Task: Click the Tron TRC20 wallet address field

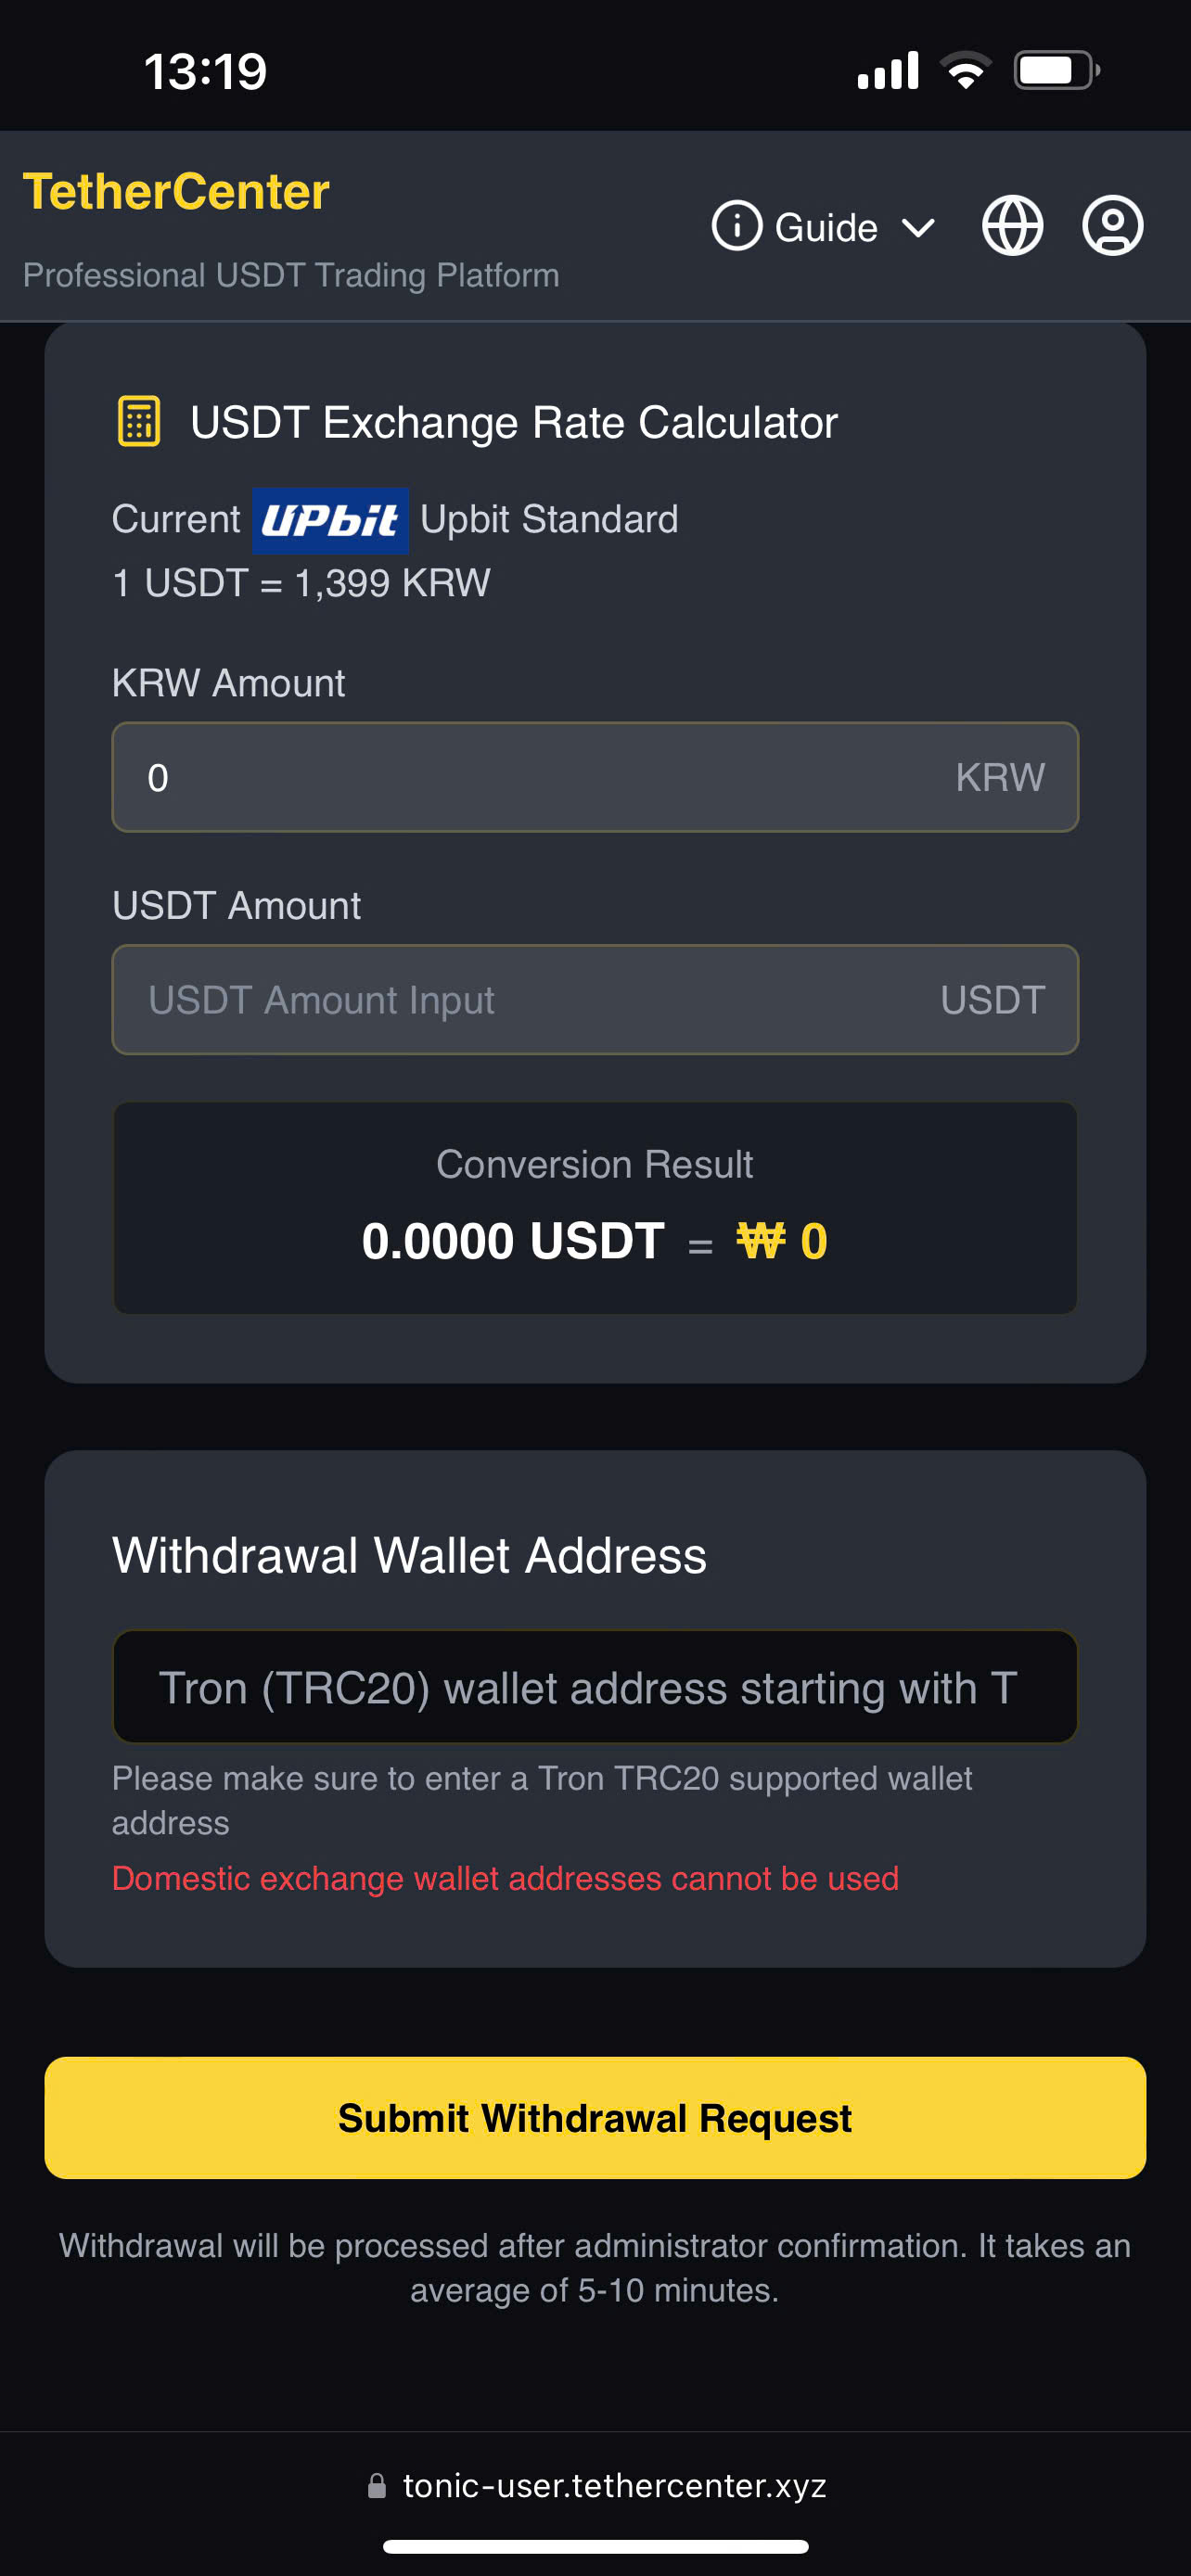Action: pyautogui.click(x=595, y=1687)
